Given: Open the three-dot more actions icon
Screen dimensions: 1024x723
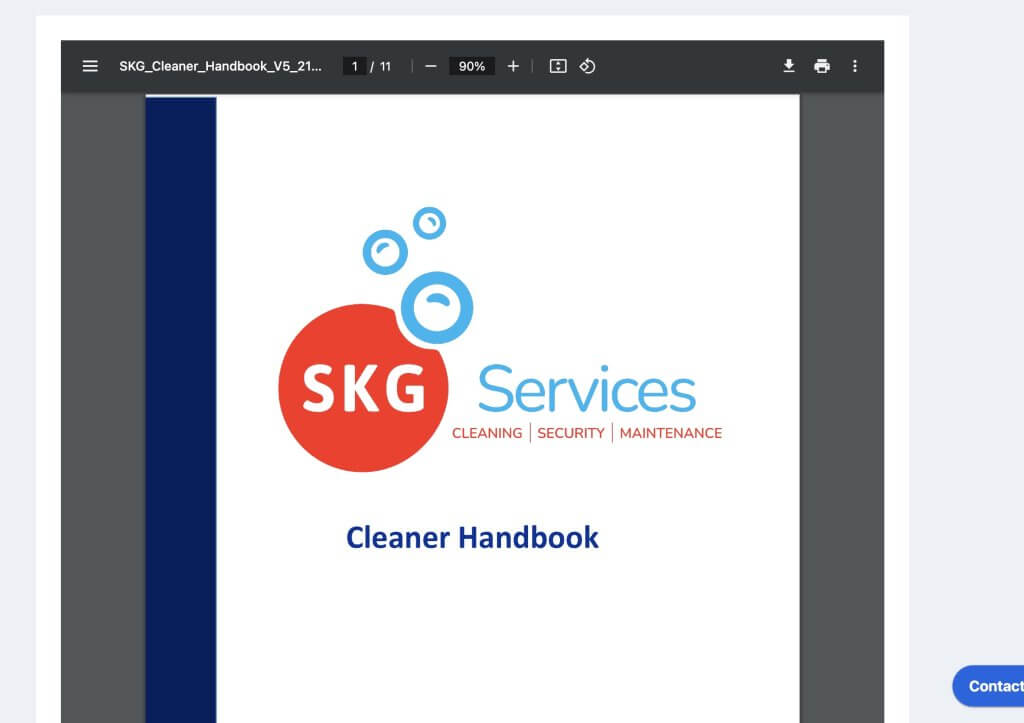Looking at the screenshot, I should [x=855, y=66].
